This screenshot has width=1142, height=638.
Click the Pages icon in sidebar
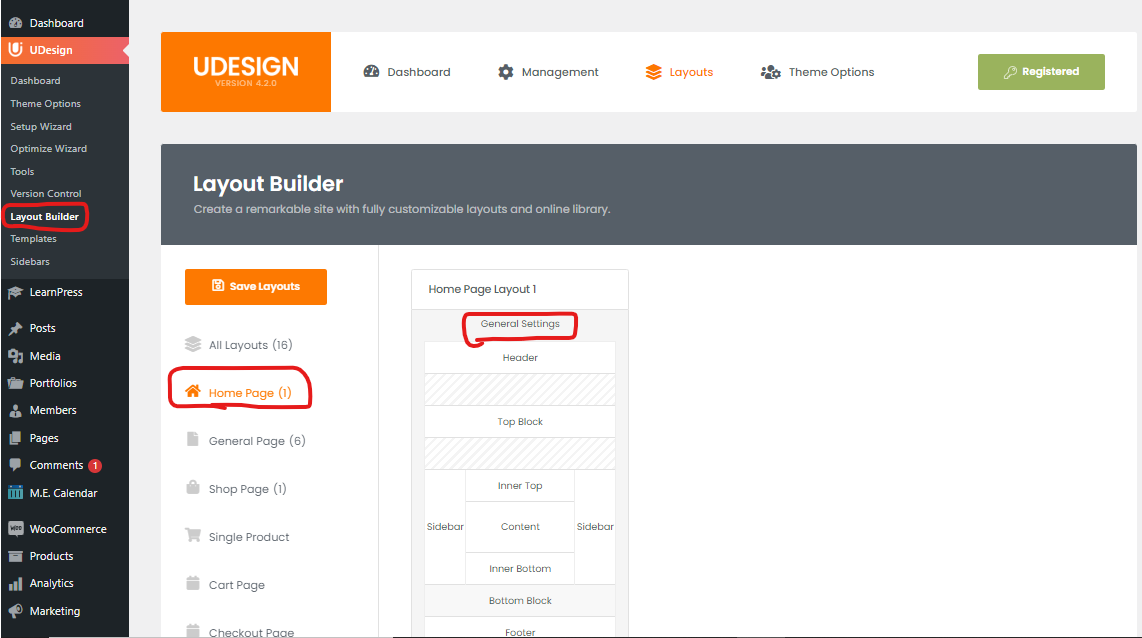coord(15,438)
